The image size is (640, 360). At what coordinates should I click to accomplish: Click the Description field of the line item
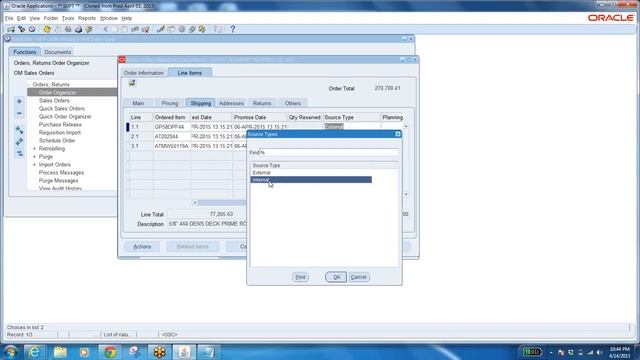point(207,224)
